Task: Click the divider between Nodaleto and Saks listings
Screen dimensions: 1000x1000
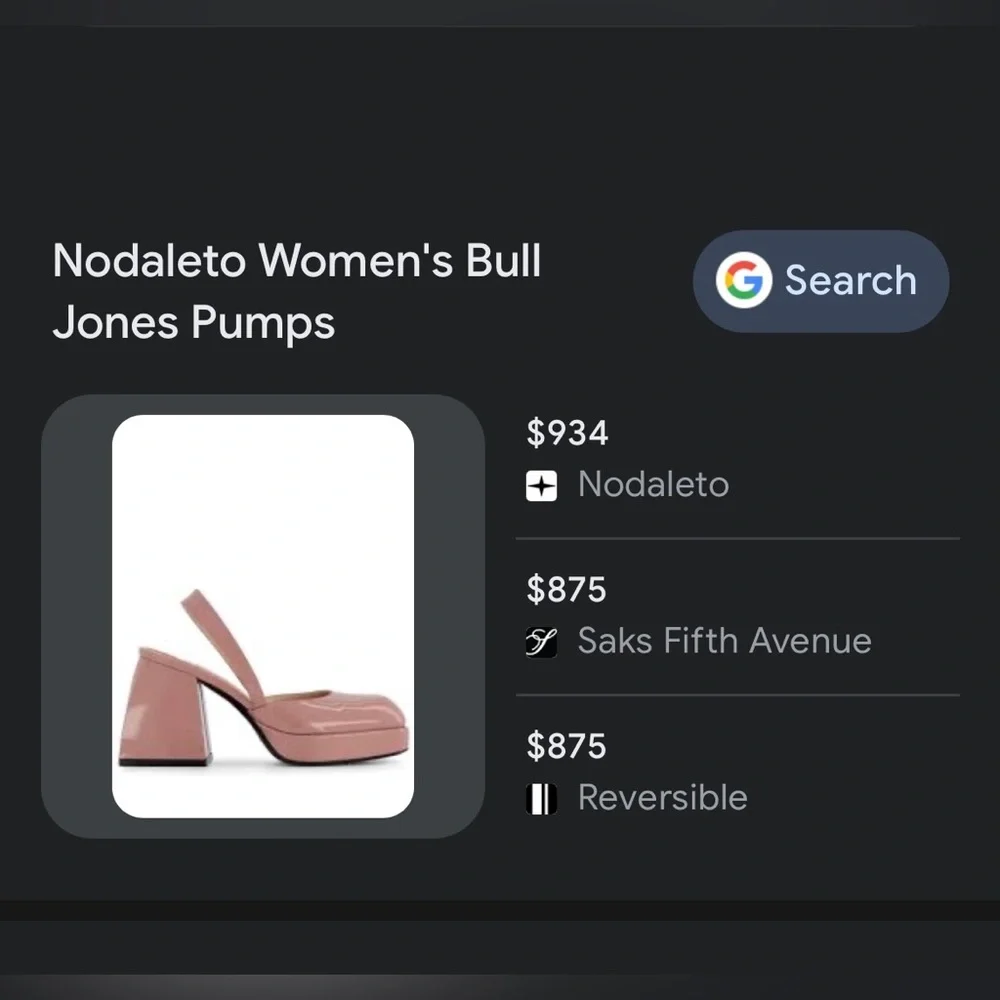Action: [x=738, y=539]
